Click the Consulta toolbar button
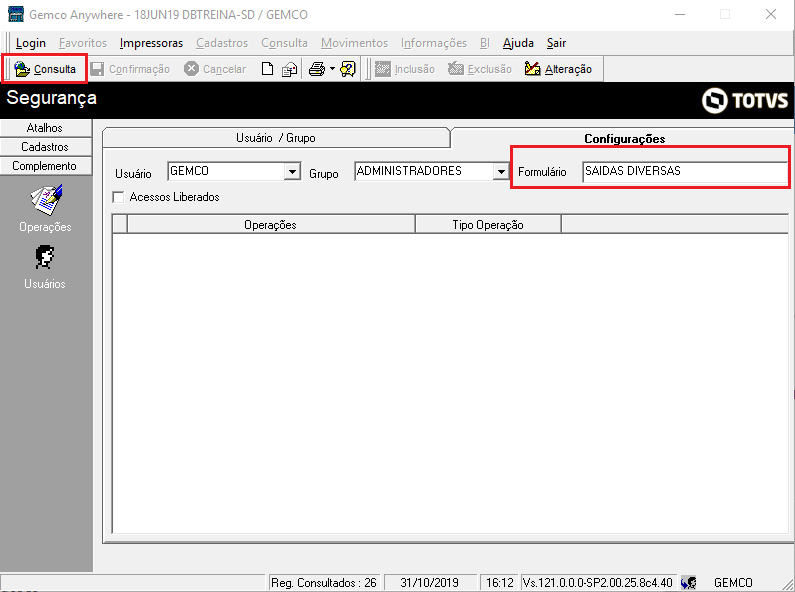 point(45,69)
